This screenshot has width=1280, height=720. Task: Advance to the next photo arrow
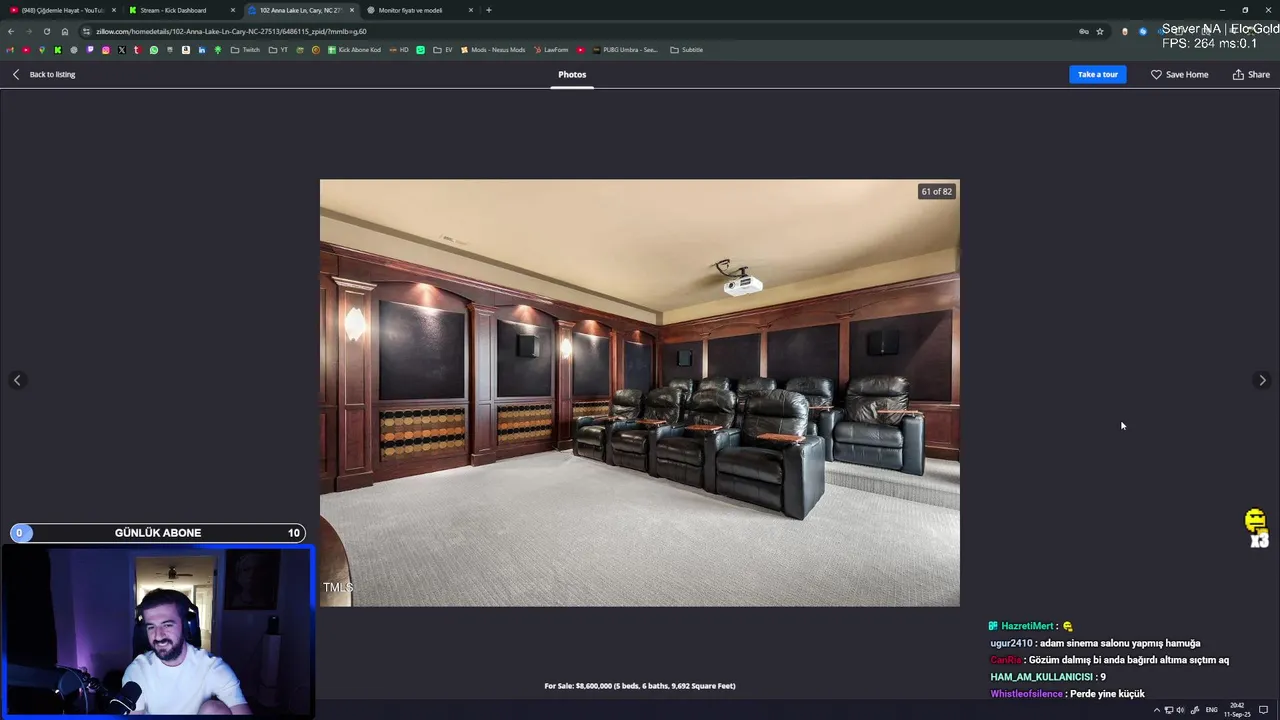coord(1262,380)
